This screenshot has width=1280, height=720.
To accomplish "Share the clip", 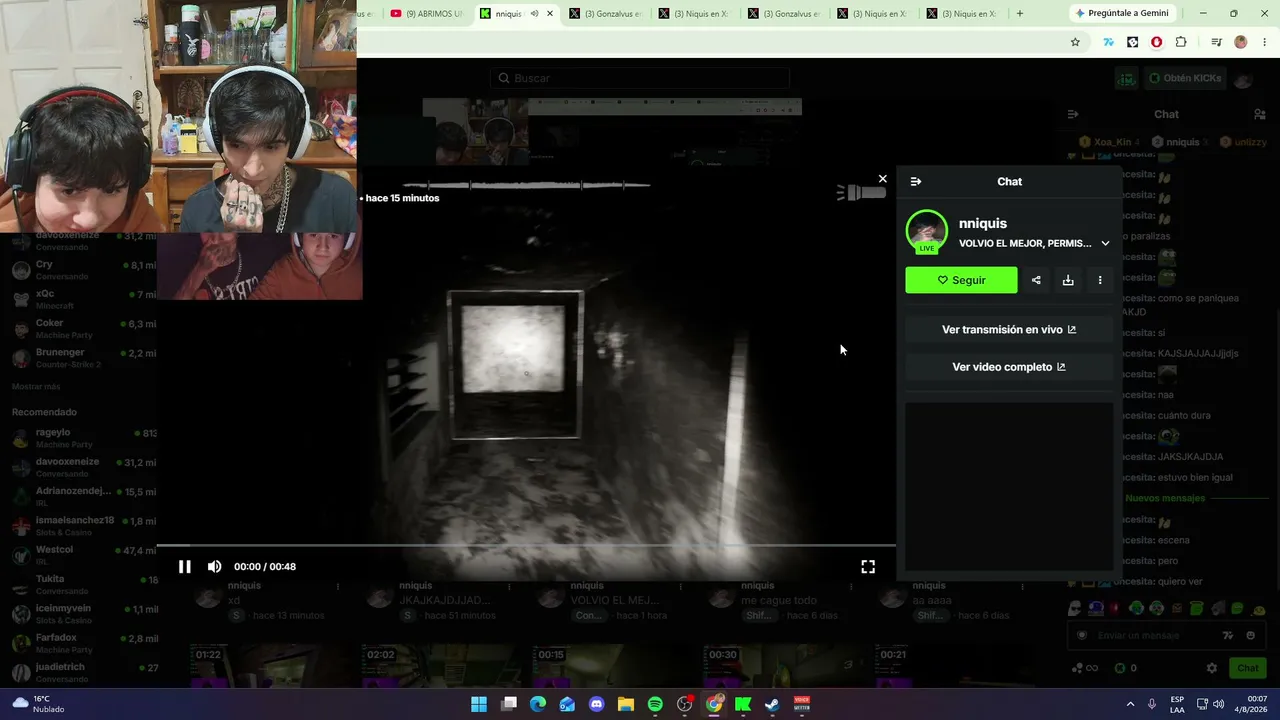I will (1036, 280).
